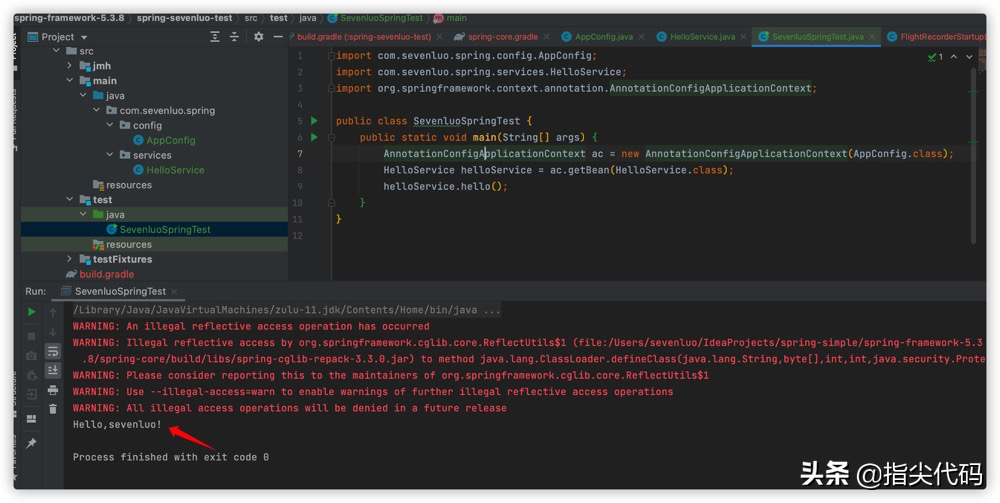This screenshot has width=1000, height=503.
Task: Jump up the stack trace with up arrow
Action: 53,312
